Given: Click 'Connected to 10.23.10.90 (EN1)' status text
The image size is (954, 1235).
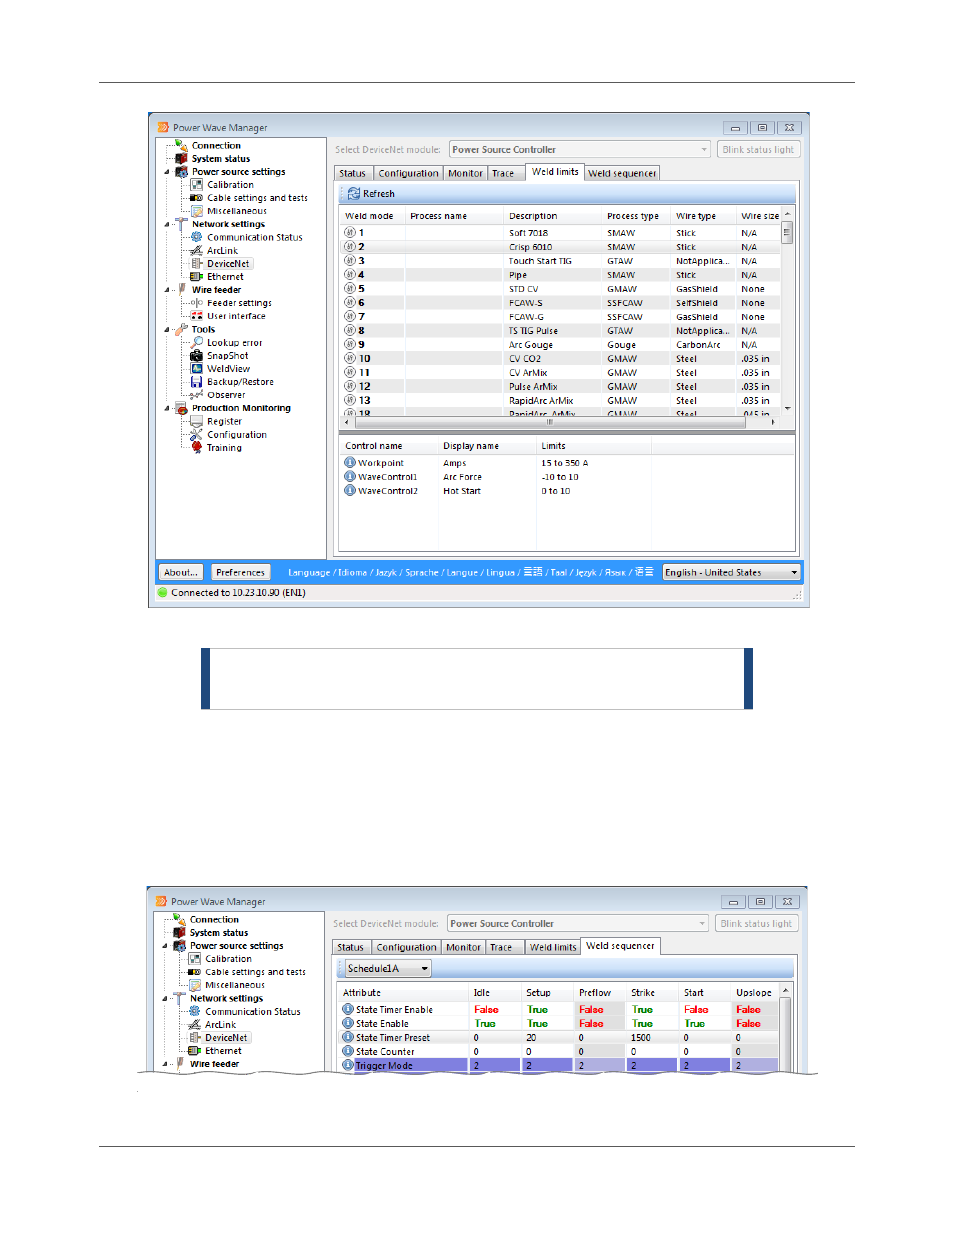Looking at the screenshot, I should tap(238, 593).
